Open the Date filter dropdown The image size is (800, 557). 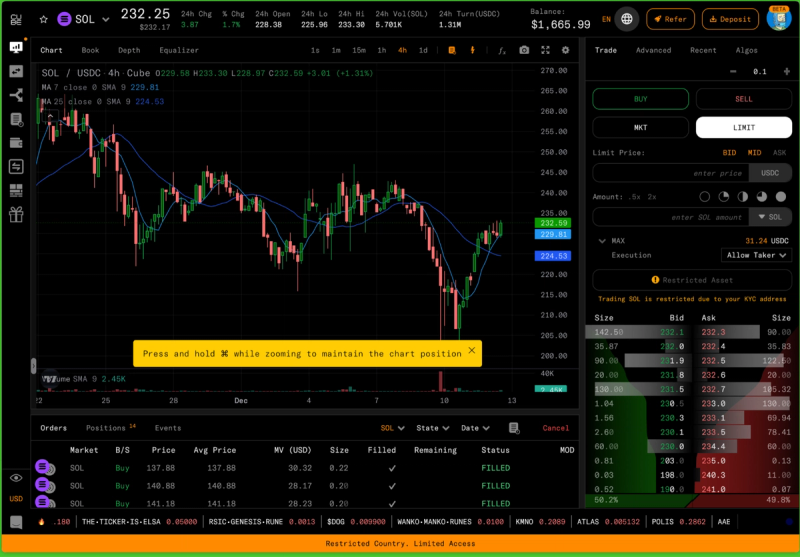tap(476, 428)
